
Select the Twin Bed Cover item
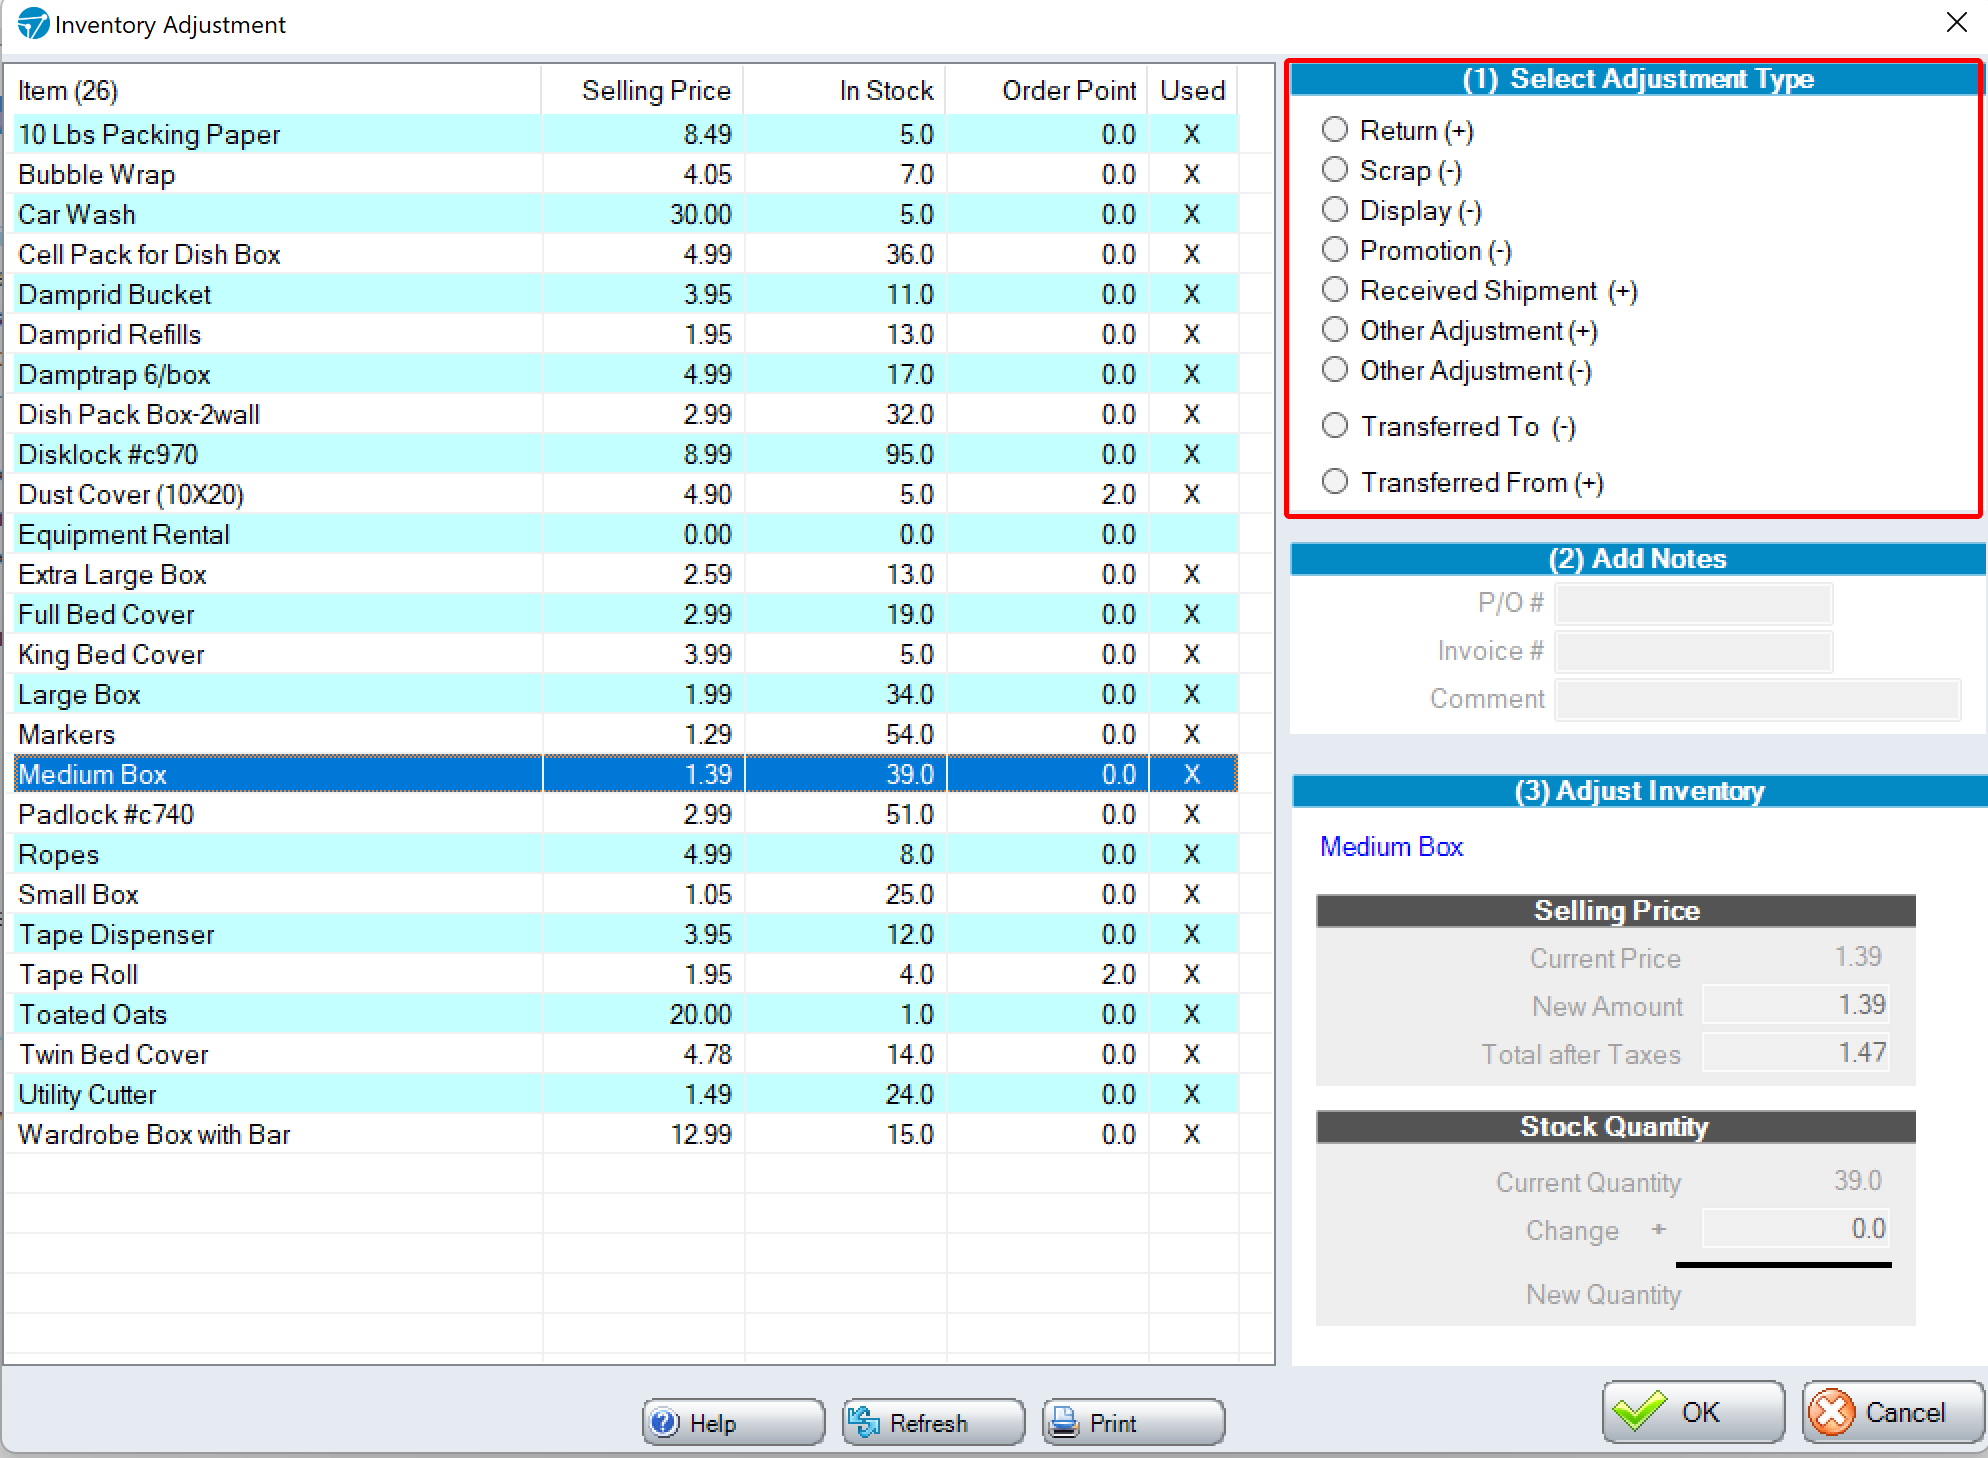[x=626, y=1054]
